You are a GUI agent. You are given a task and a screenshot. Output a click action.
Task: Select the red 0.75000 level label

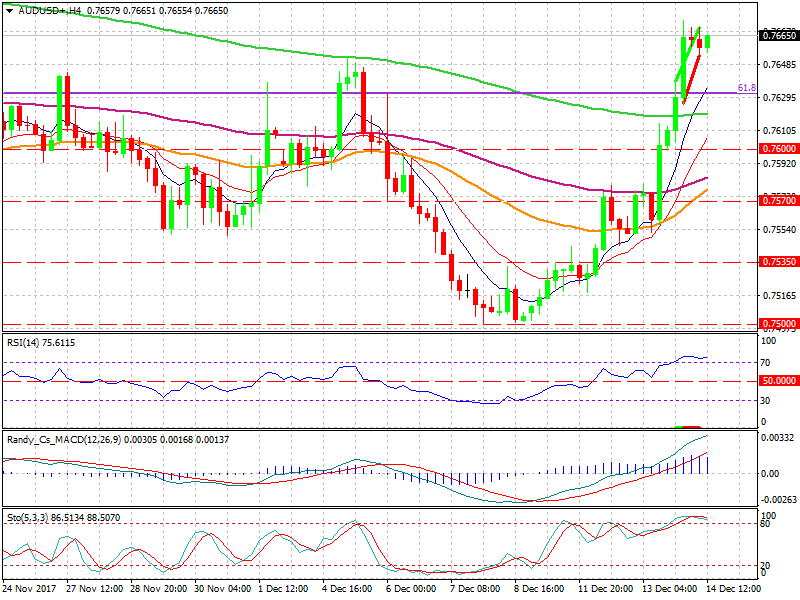(779, 323)
